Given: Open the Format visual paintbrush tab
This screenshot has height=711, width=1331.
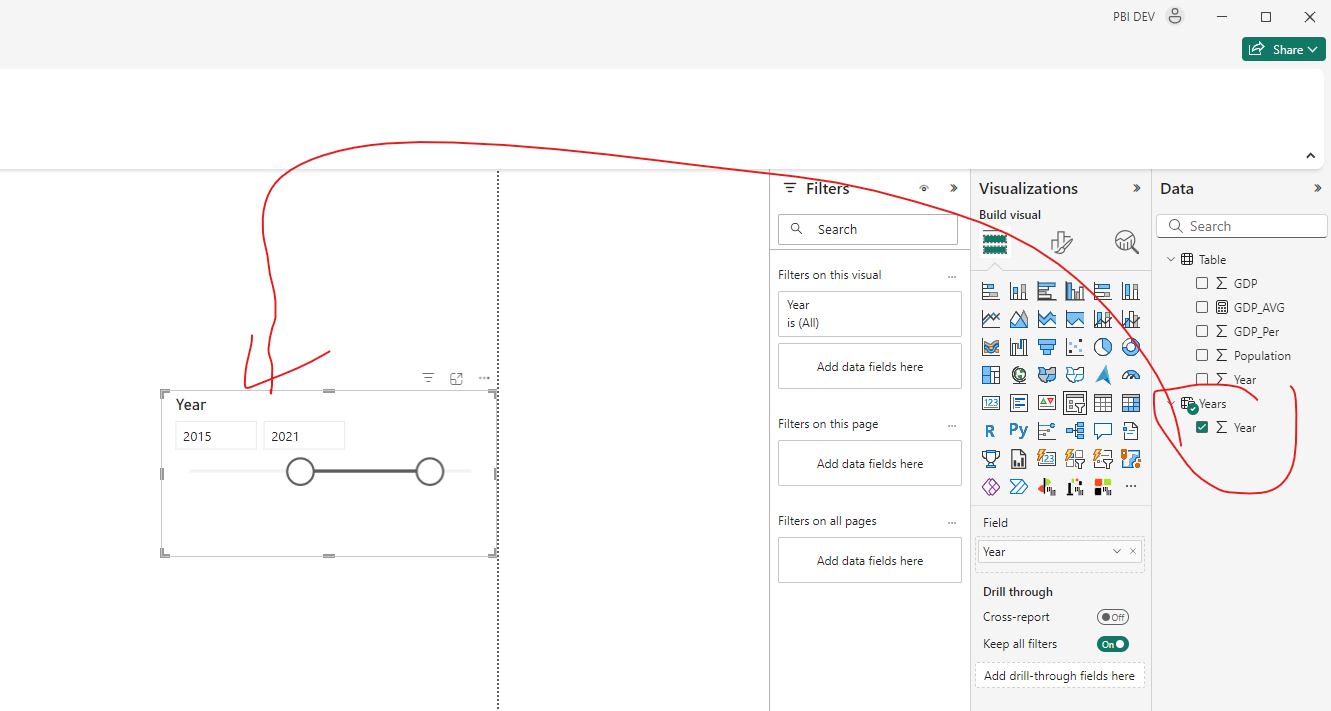Looking at the screenshot, I should pyautogui.click(x=1062, y=242).
